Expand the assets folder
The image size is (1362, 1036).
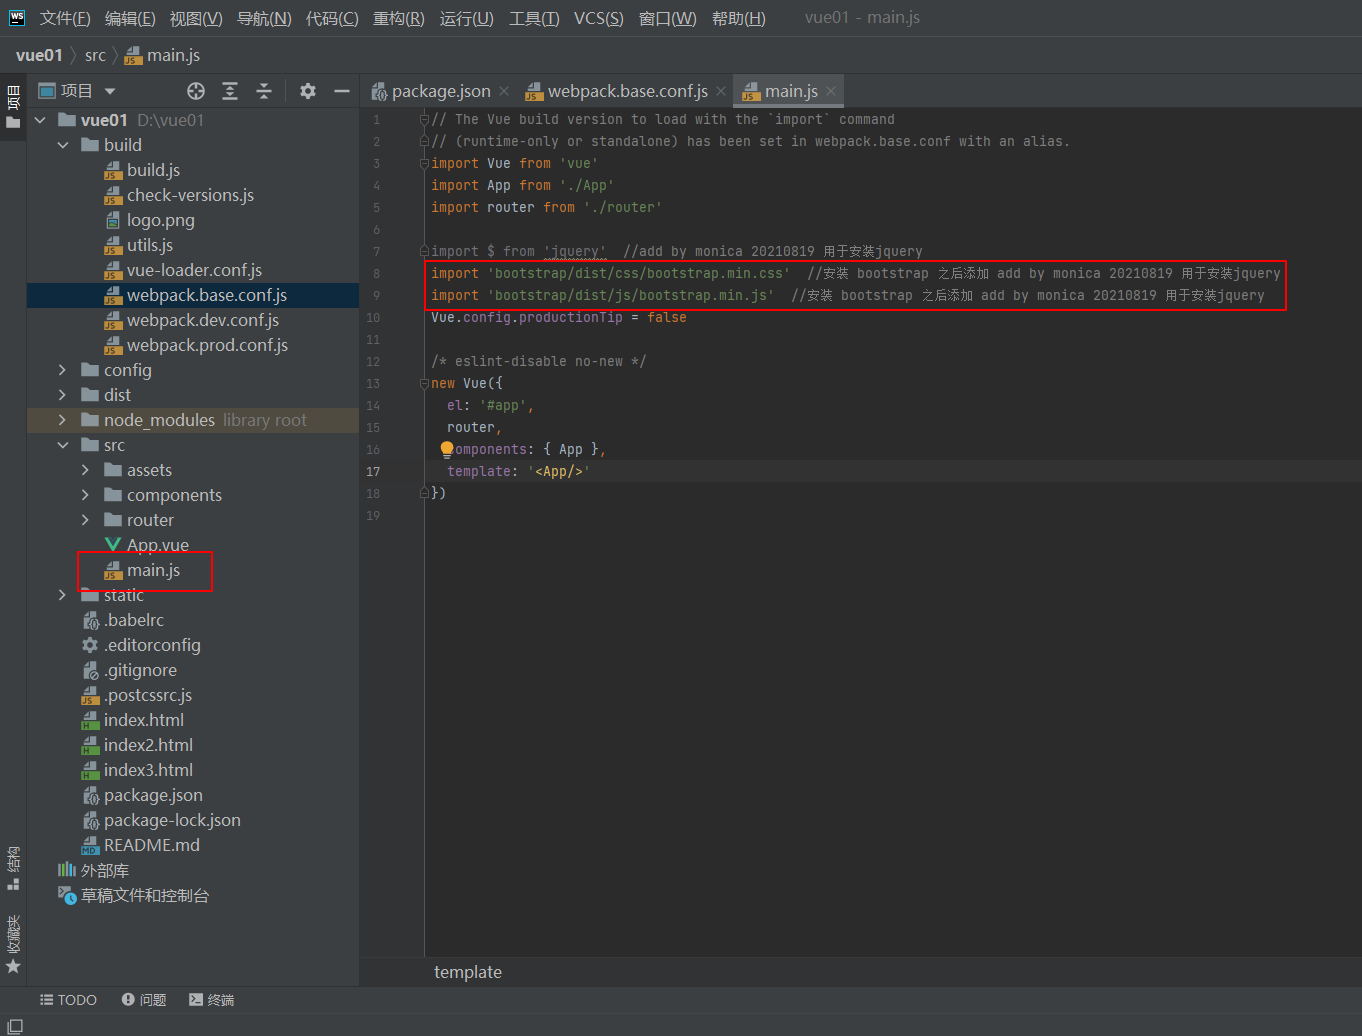pos(85,470)
